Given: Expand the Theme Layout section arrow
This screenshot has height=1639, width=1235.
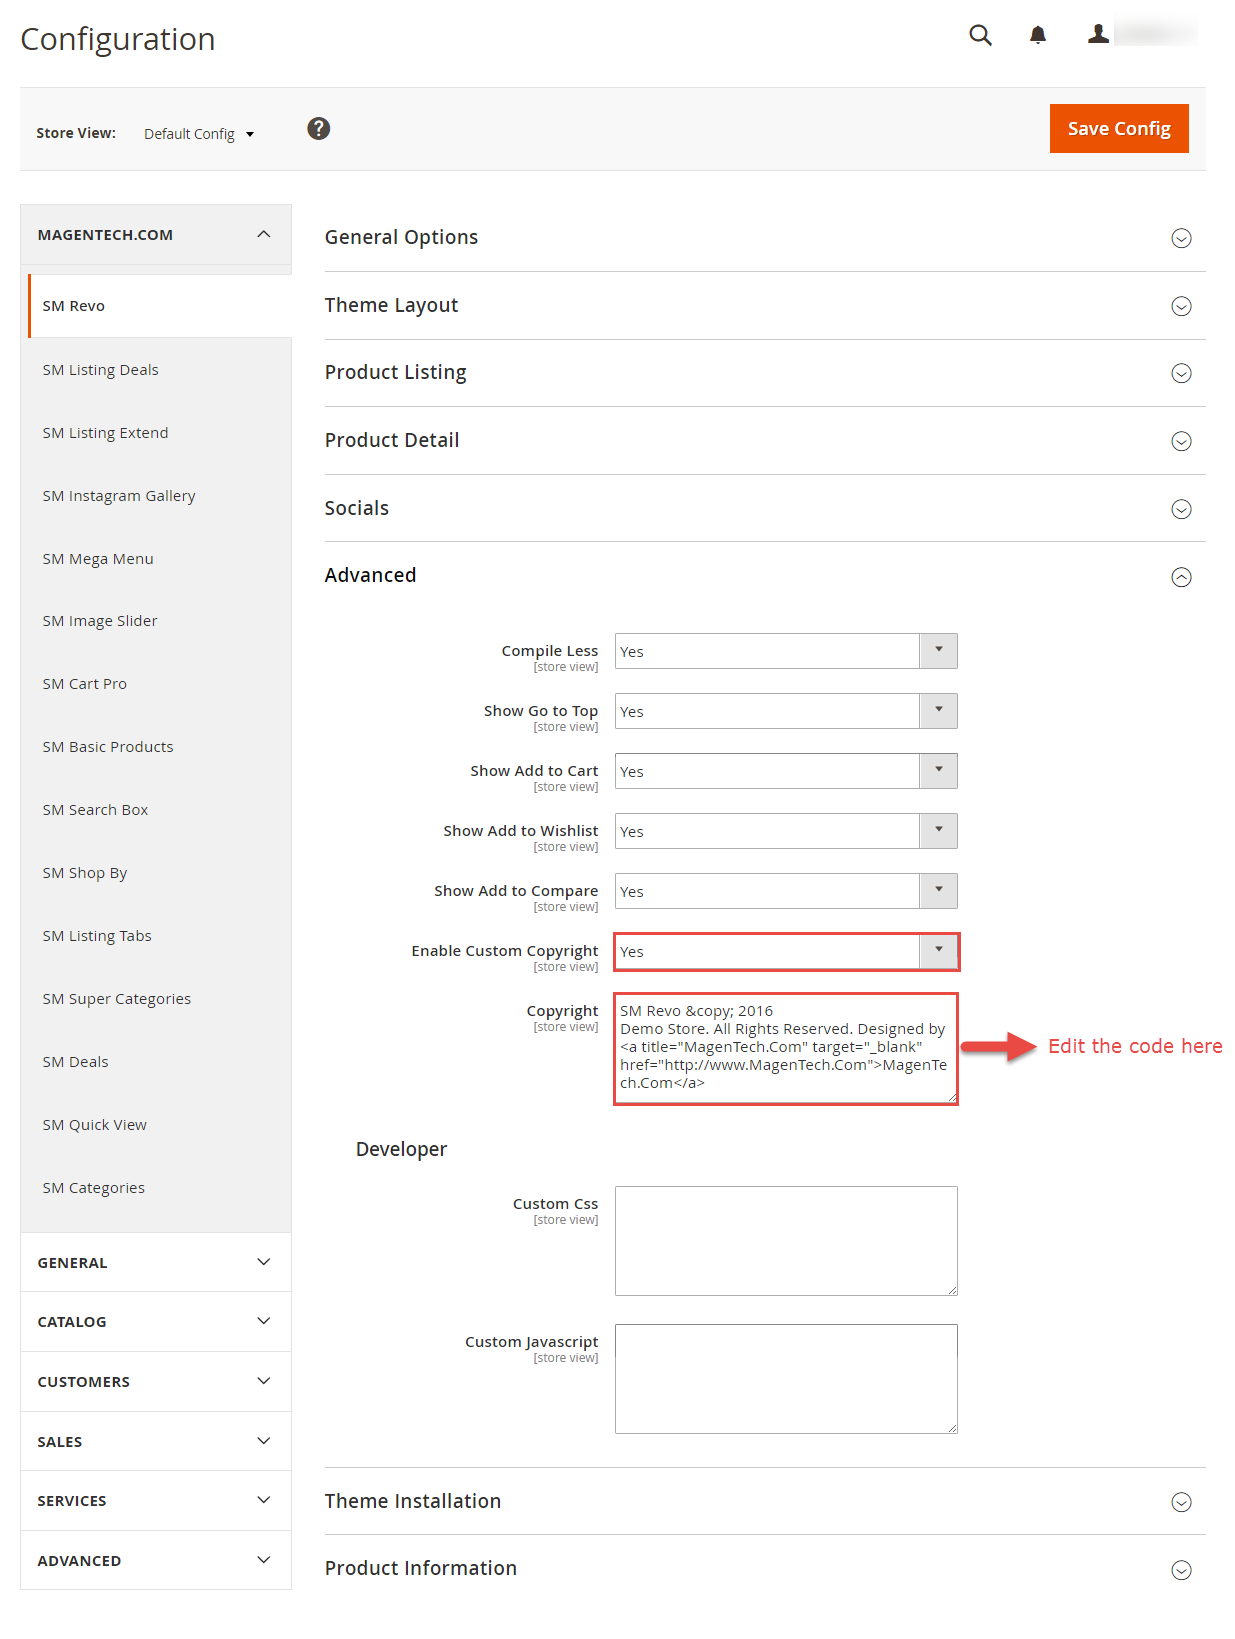Looking at the screenshot, I should (1181, 306).
